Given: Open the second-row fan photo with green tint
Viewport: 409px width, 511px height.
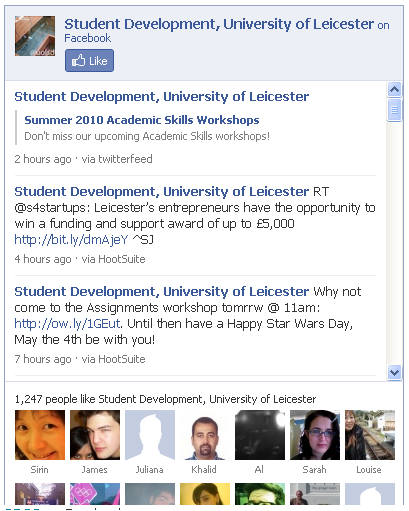Looking at the screenshot, I should click(260, 494).
